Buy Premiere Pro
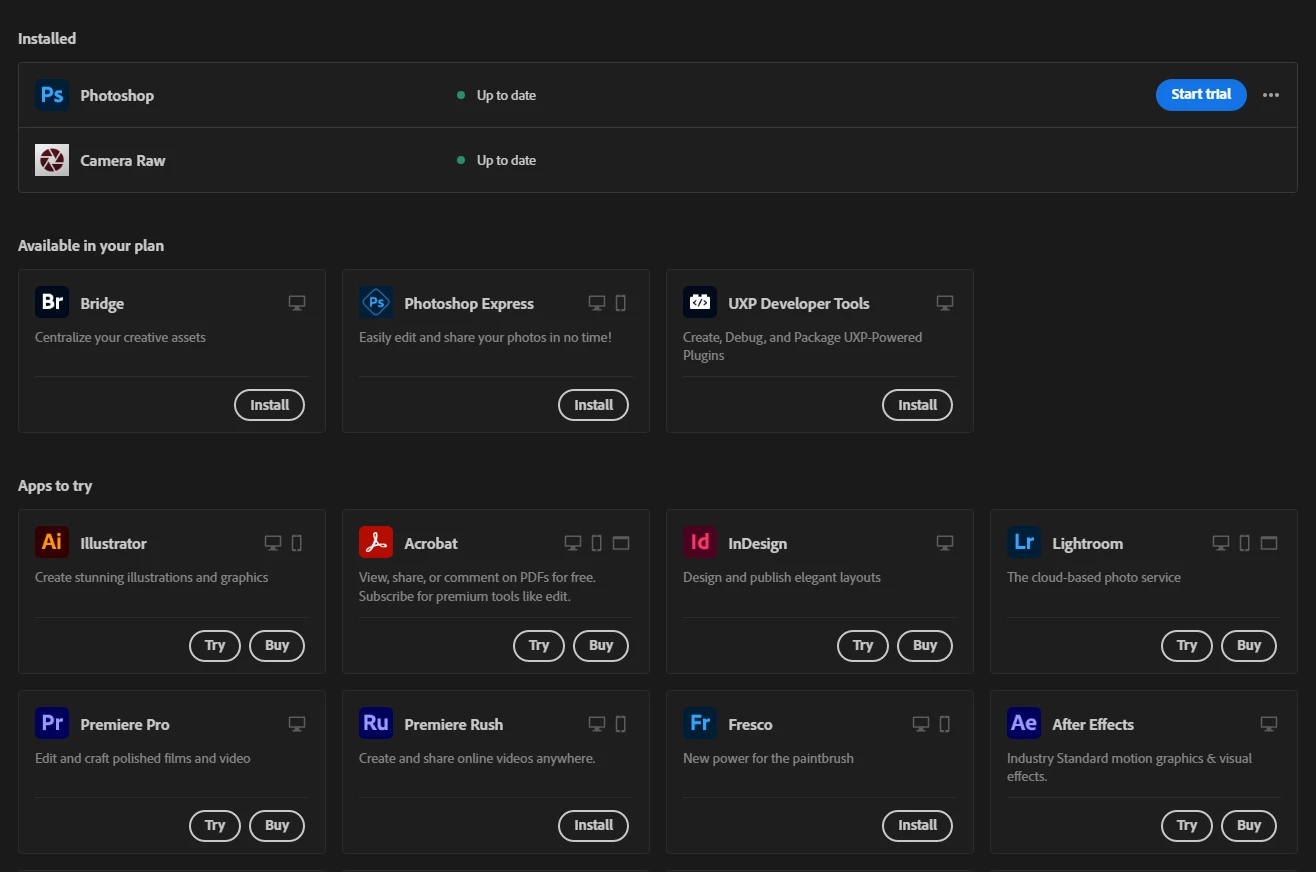This screenshot has height=872, width=1316. click(277, 825)
